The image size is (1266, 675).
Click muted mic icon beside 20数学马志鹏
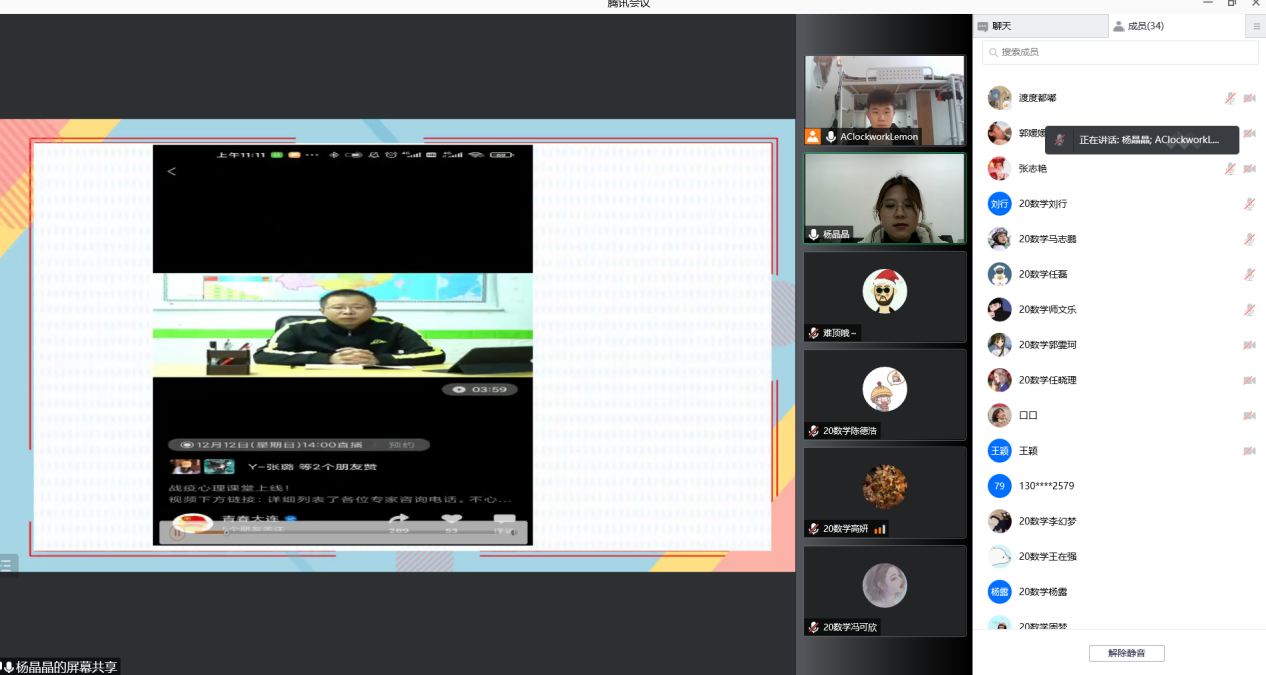tap(1249, 239)
